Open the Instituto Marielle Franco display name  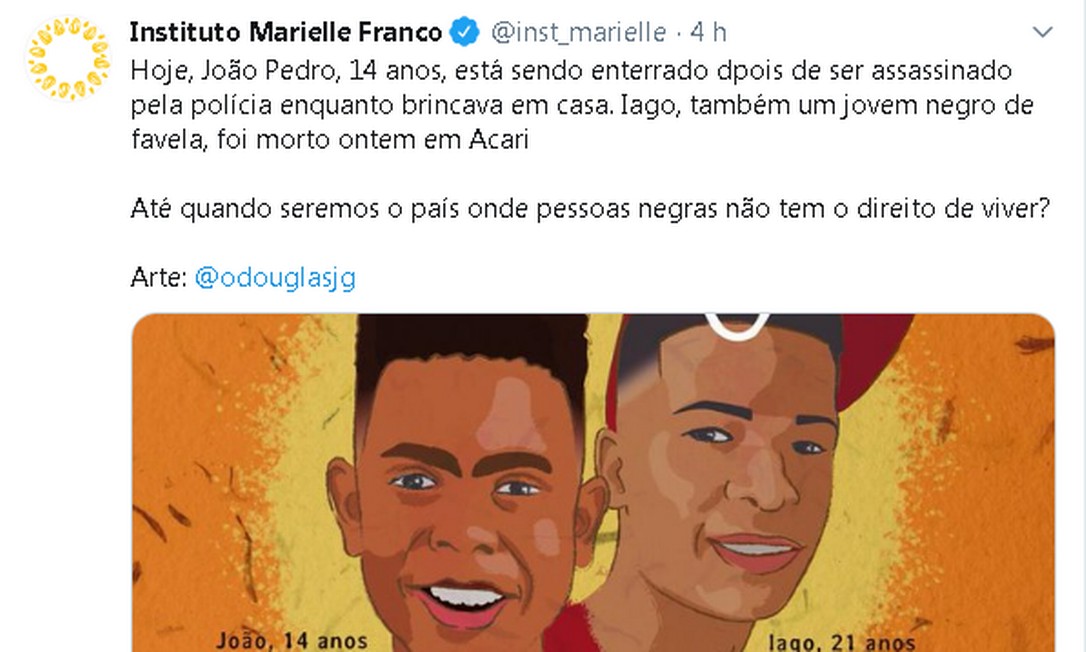[x=285, y=32]
